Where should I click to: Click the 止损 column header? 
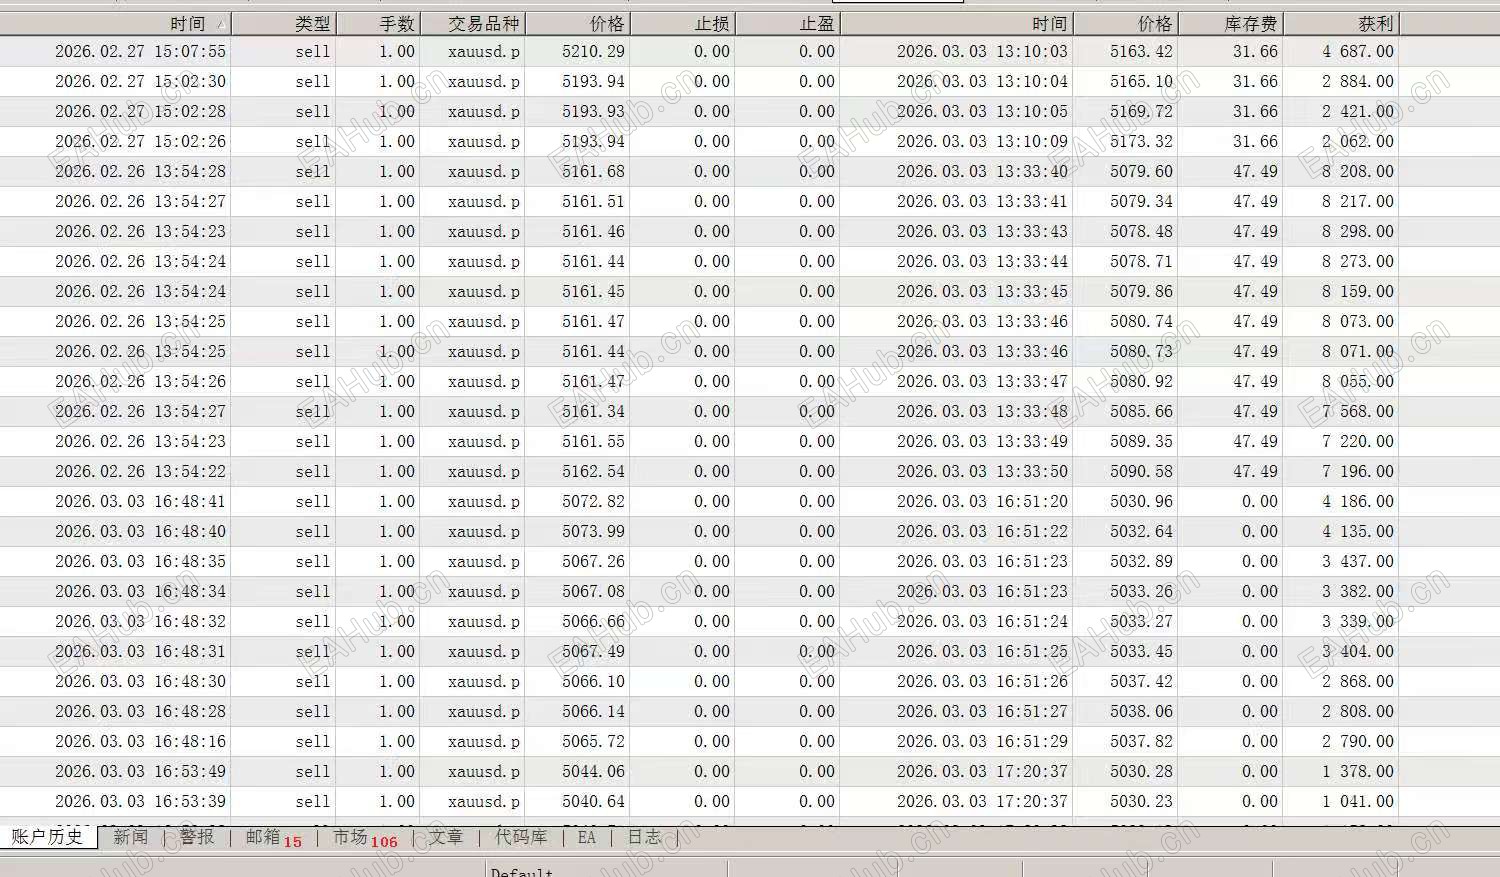tap(710, 23)
